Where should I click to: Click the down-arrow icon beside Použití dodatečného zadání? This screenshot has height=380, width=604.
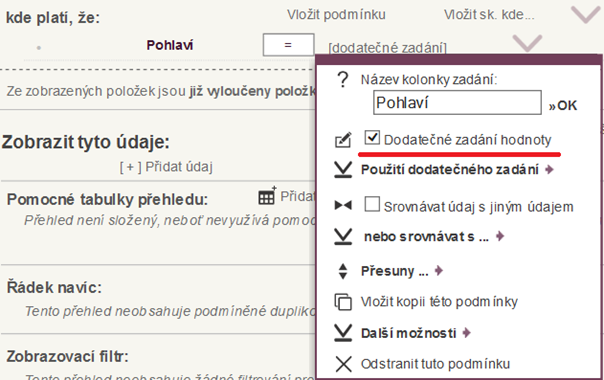343,170
